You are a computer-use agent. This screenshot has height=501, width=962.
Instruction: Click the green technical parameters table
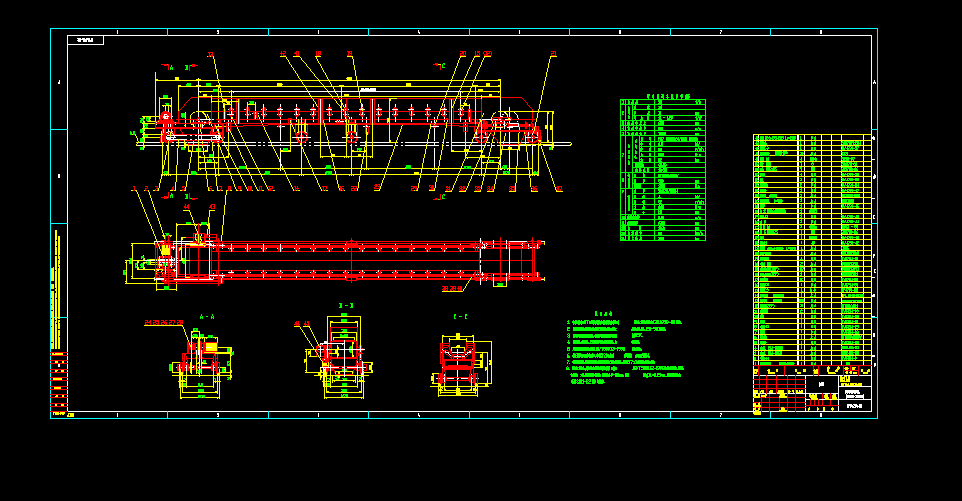click(663, 170)
